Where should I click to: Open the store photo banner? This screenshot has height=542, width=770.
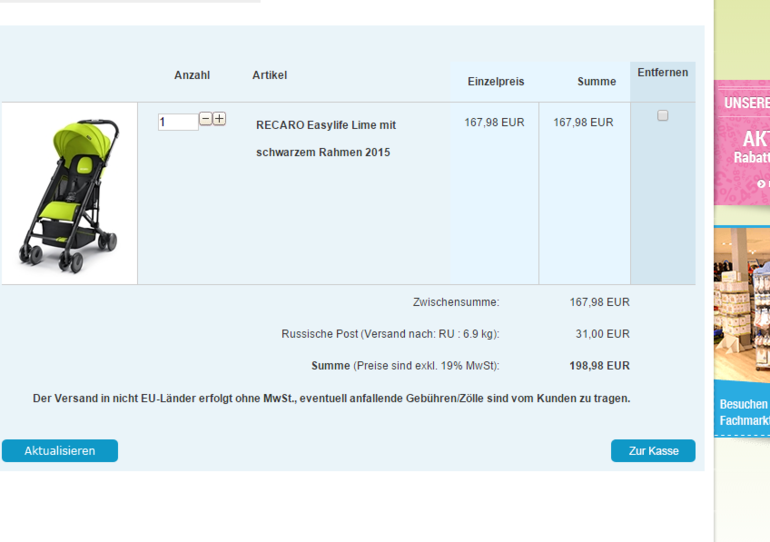742,305
